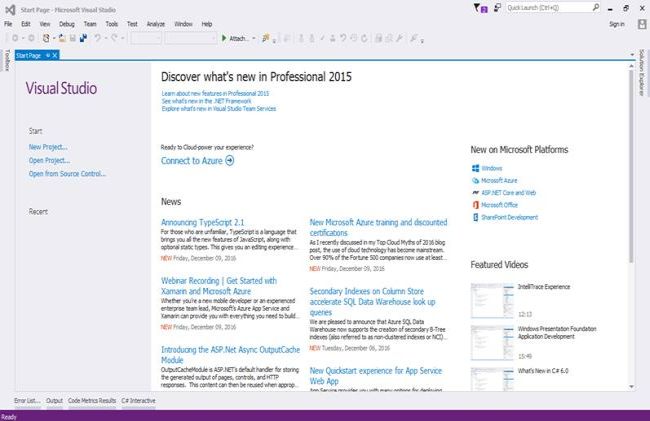The width and height of the screenshot is (650, 421).
Task: Open the Team menu
Action: [x=90, y=24]
